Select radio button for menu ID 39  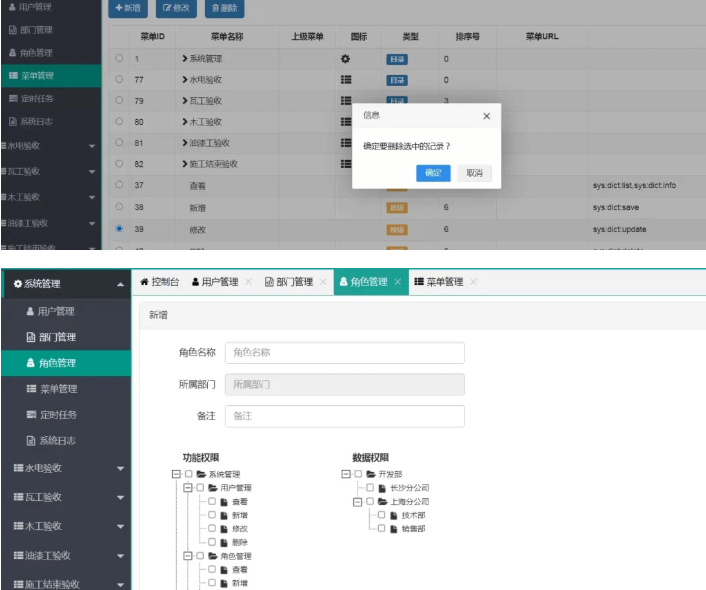point(119,228)
